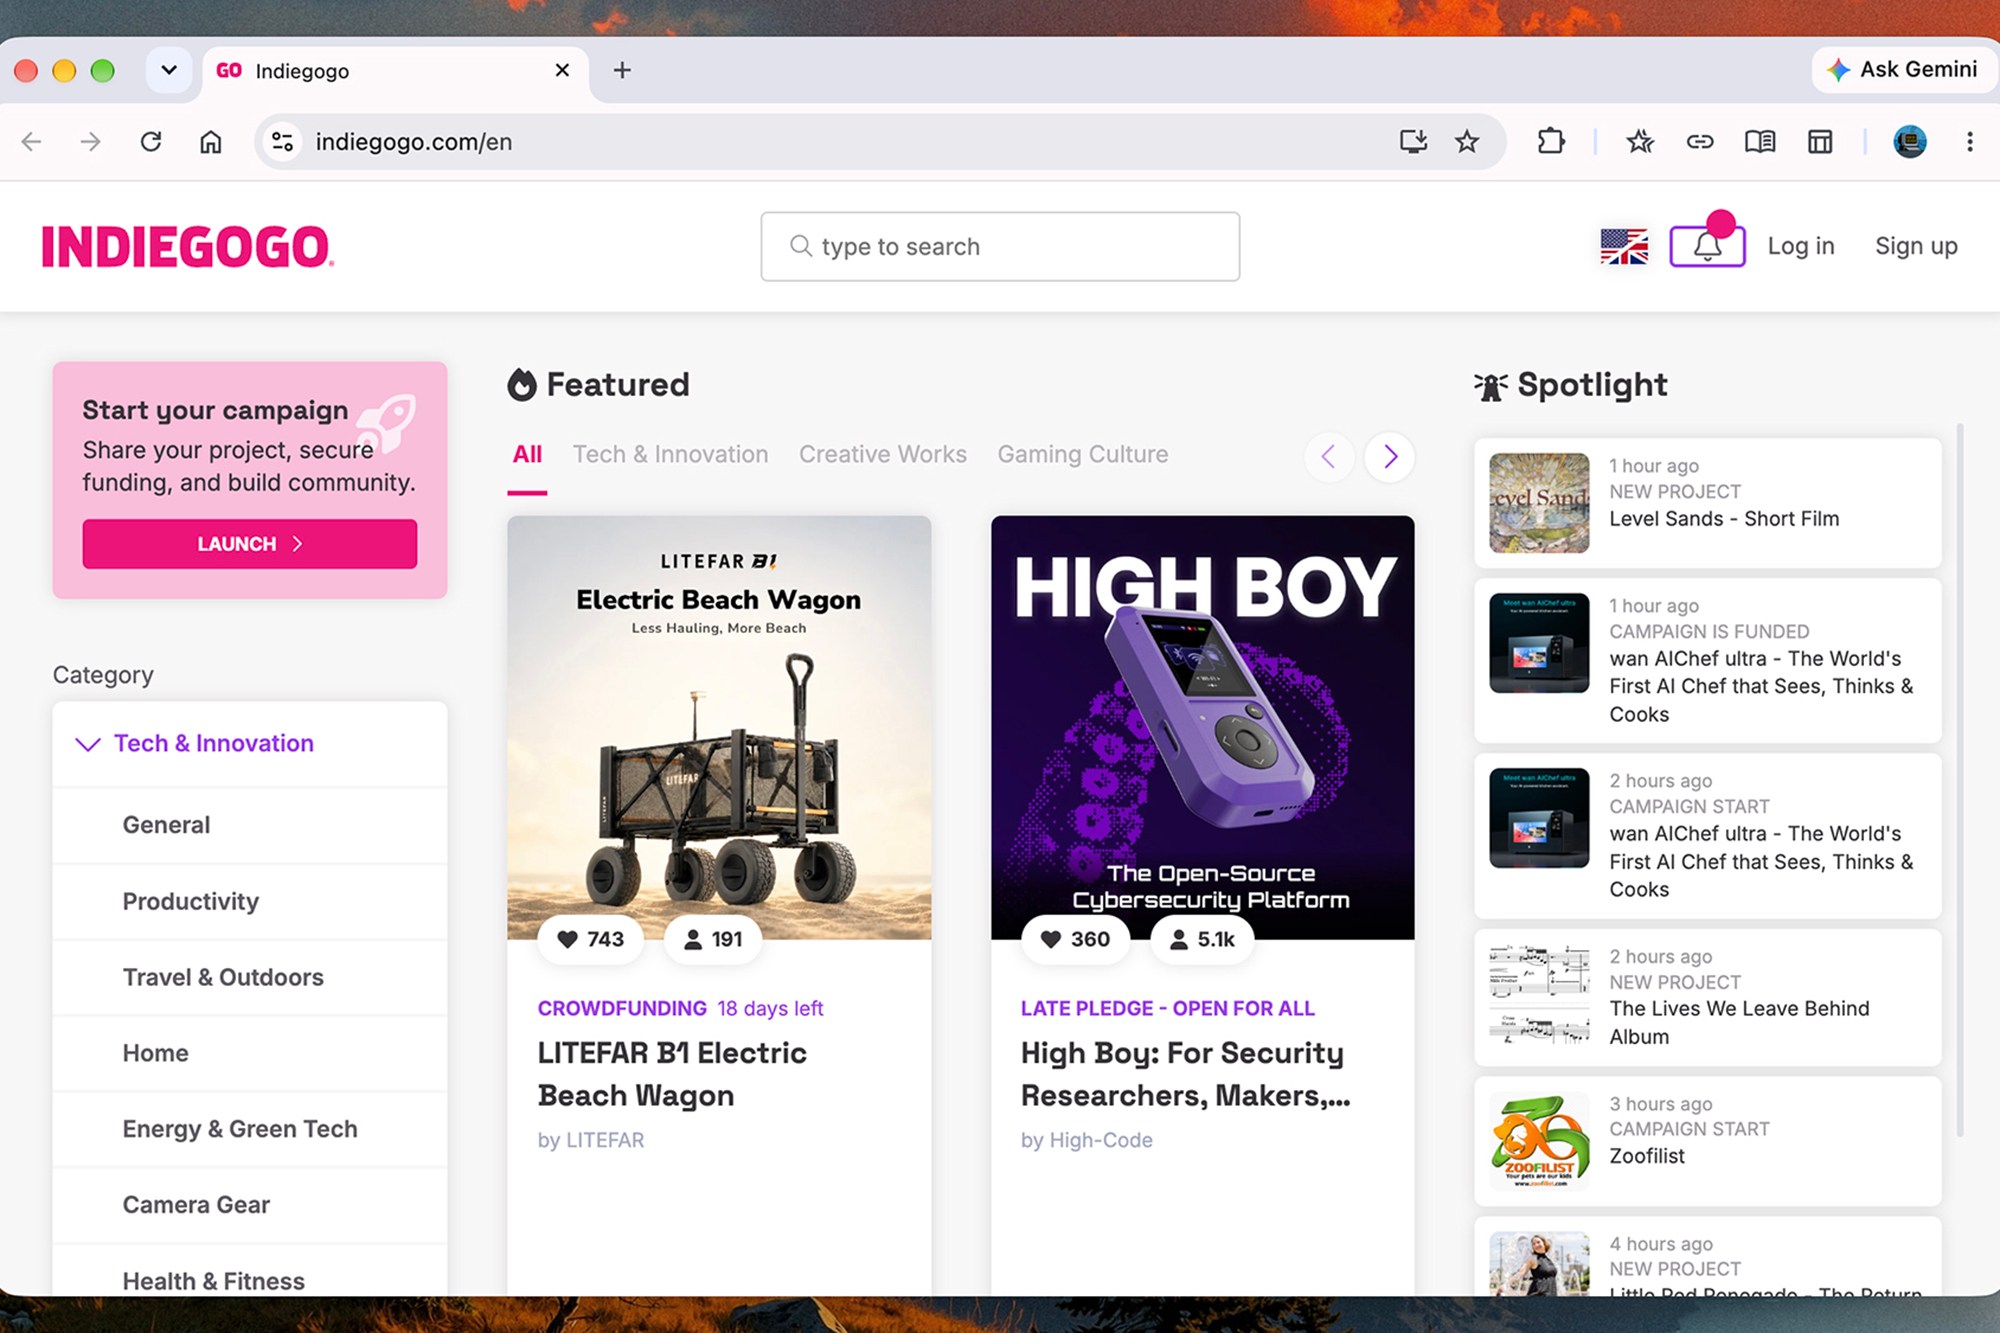Open the extensions puzzle icon
Screen dimensions: 2000x1333
point(1551,142)
